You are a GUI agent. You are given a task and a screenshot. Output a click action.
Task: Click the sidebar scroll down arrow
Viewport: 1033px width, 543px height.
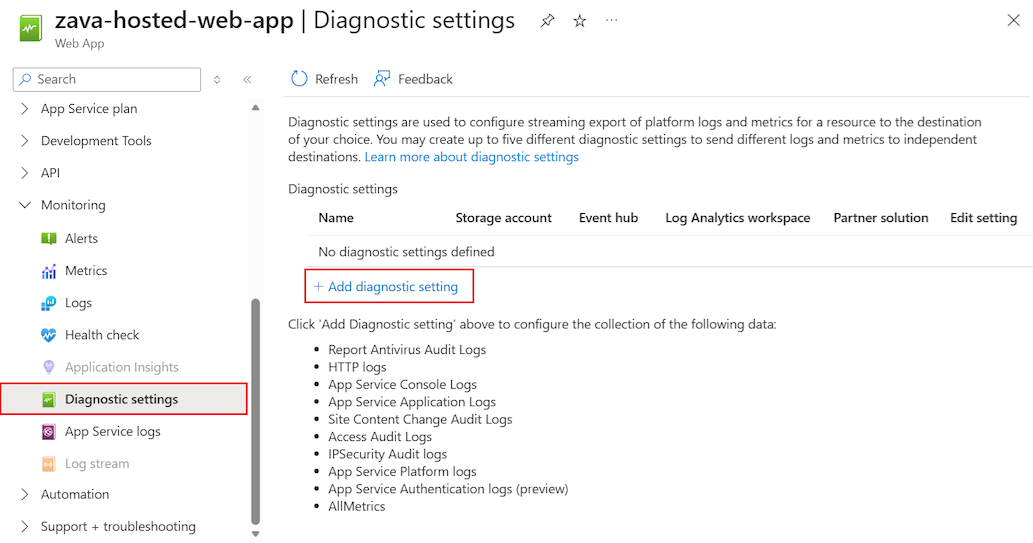pyautogui.click(x=256, y=534)
